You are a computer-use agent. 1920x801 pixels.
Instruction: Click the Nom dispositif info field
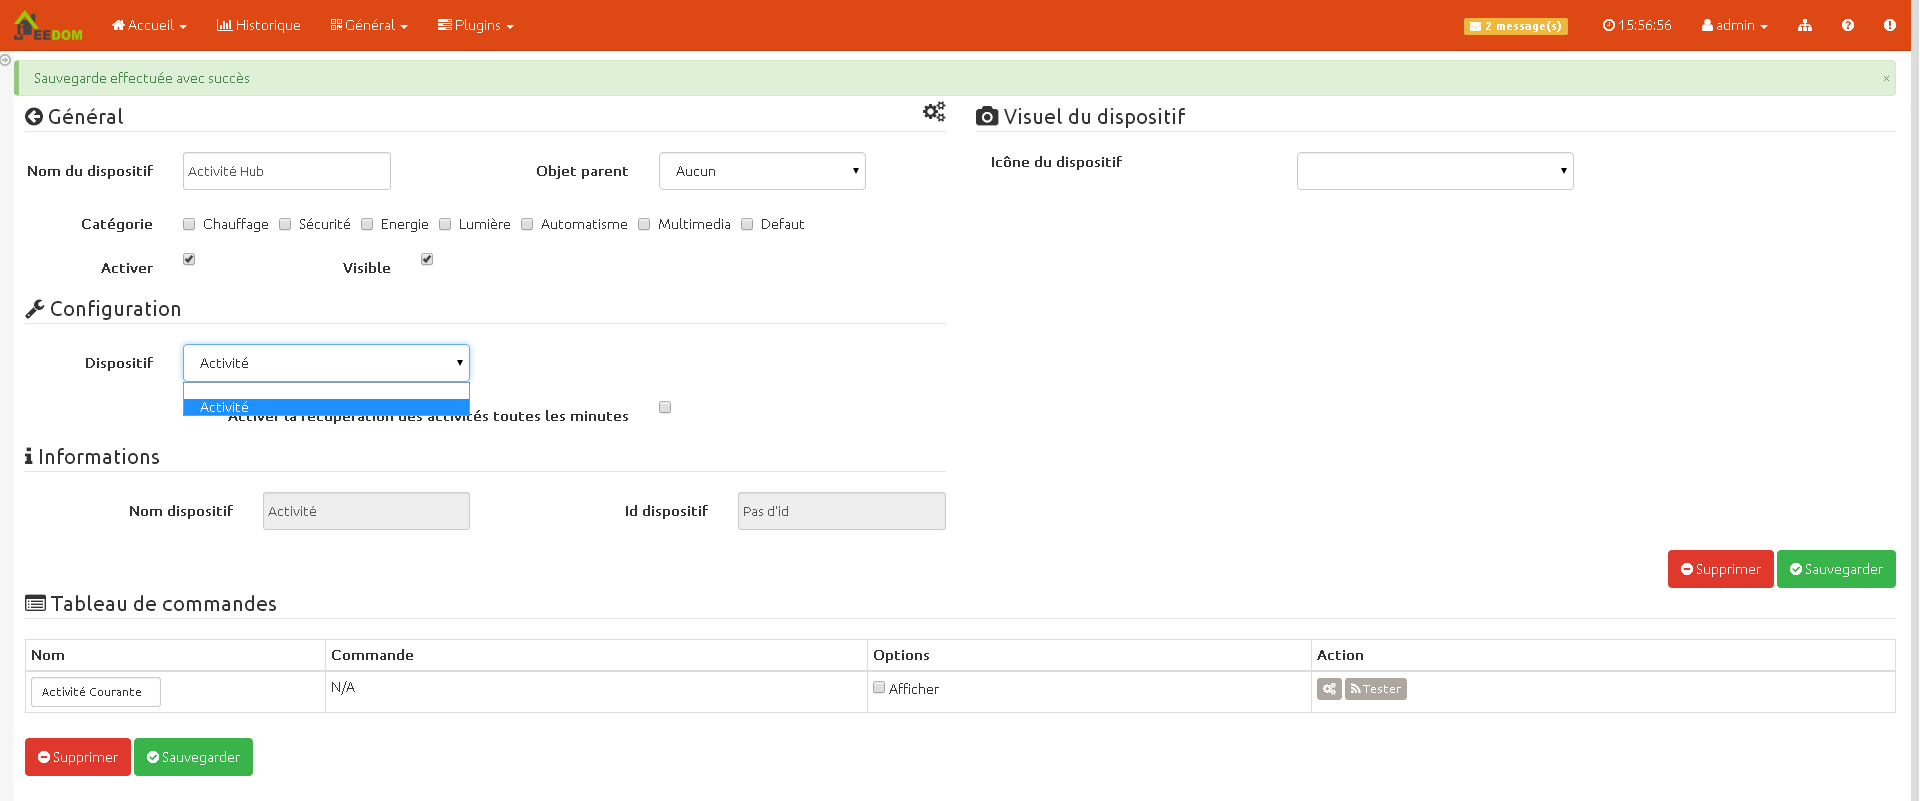366,511
